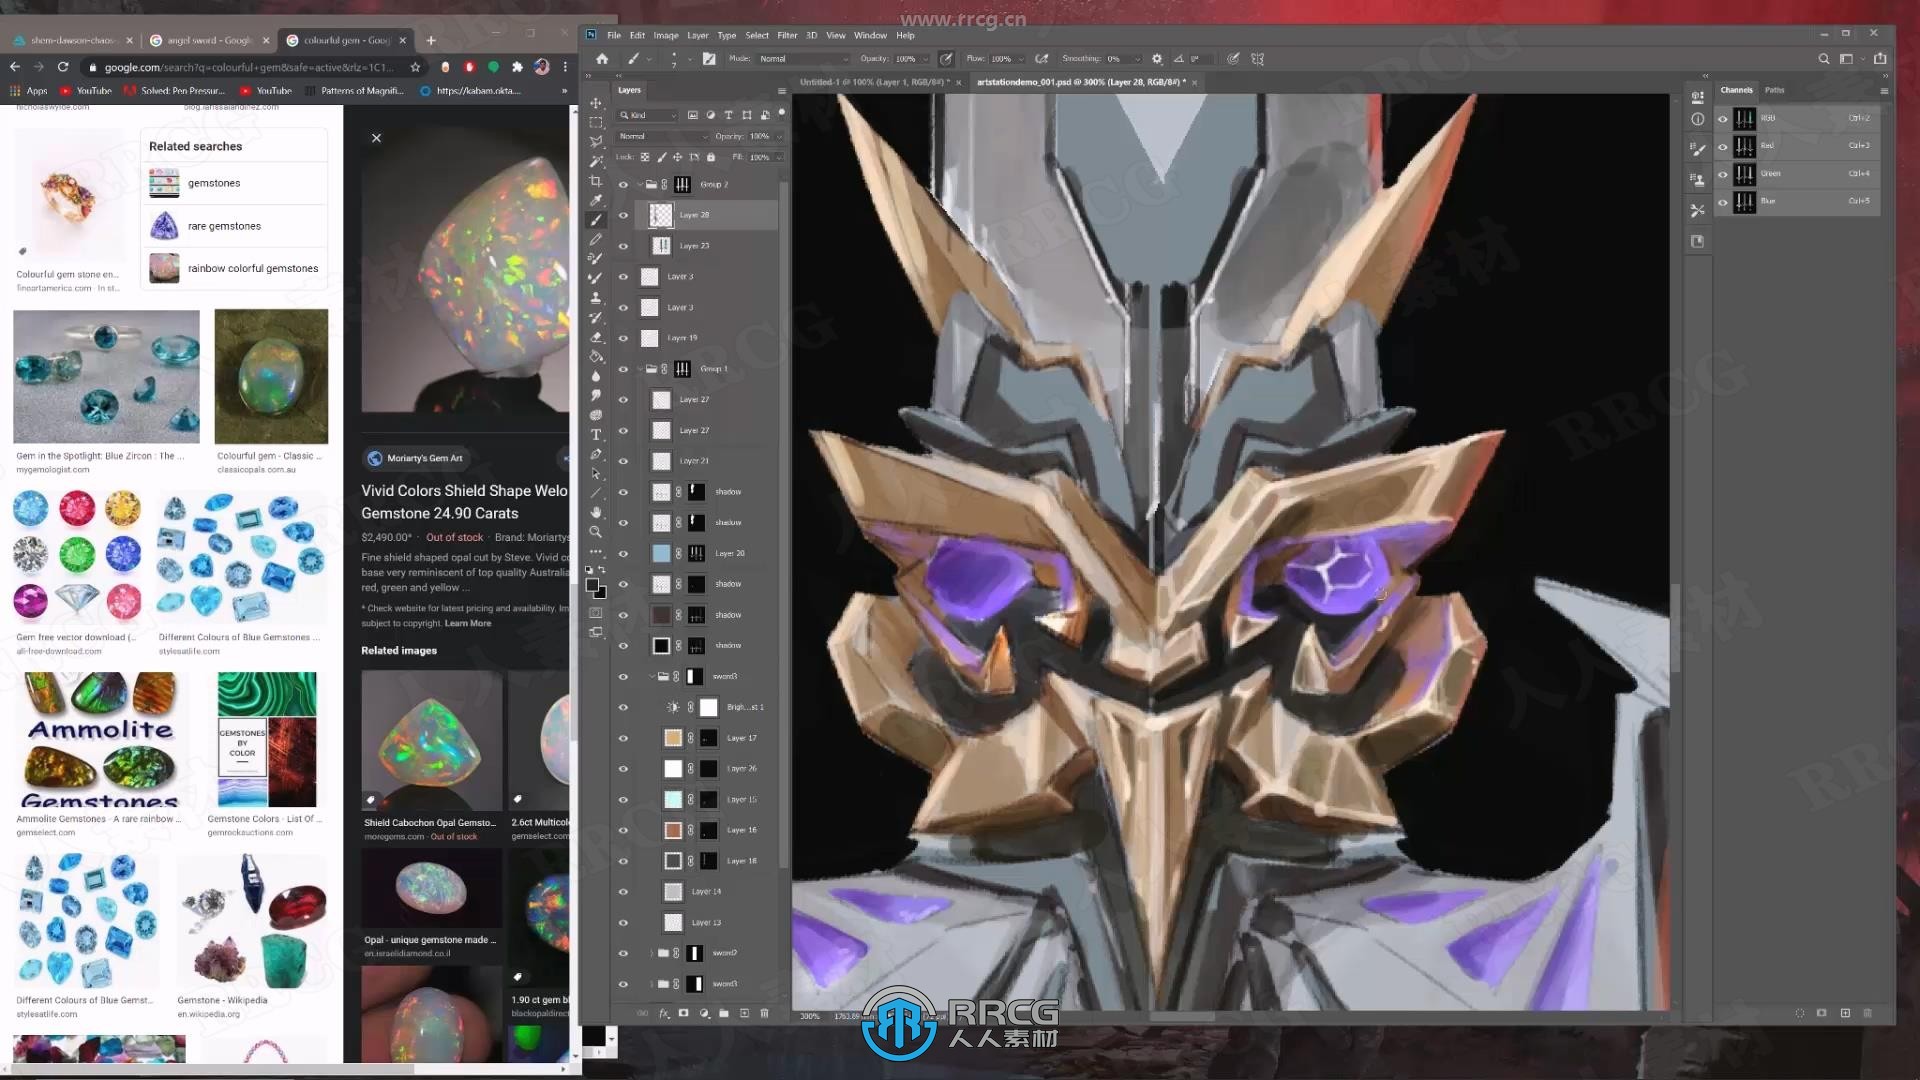
Task: Toggle airbrush-style build-up icon beside Flow
Action: point(1042,59)
